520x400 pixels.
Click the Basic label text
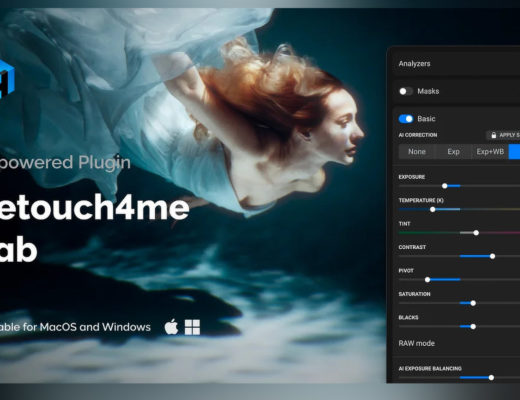tap(426, 119)
